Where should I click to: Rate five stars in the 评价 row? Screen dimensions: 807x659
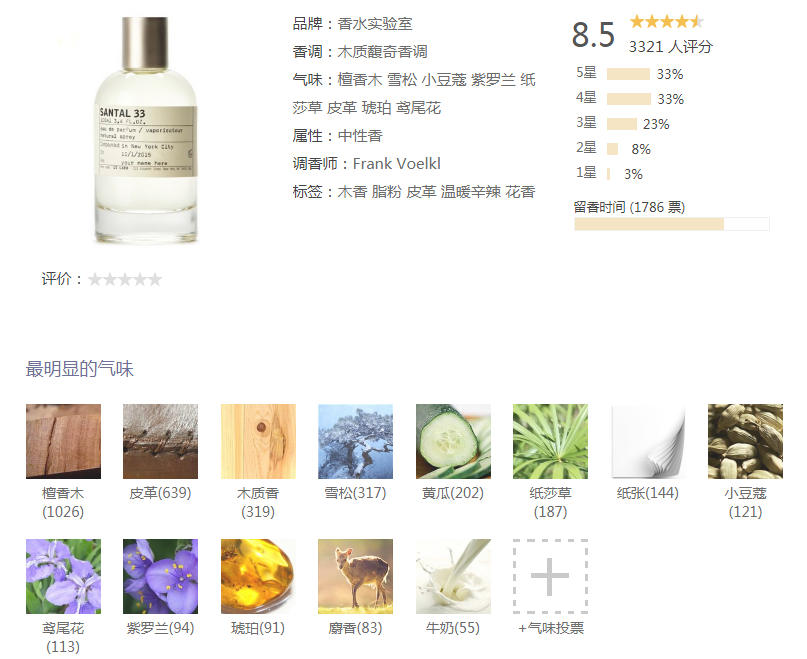point(155,280)
